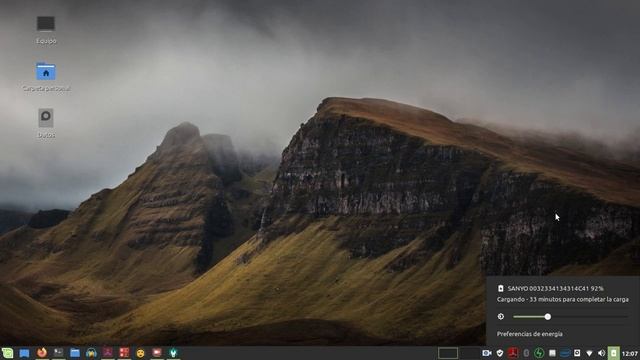Launch Firefox from the panel
Screen dimensions: 640x360
(x=42, y=353)
